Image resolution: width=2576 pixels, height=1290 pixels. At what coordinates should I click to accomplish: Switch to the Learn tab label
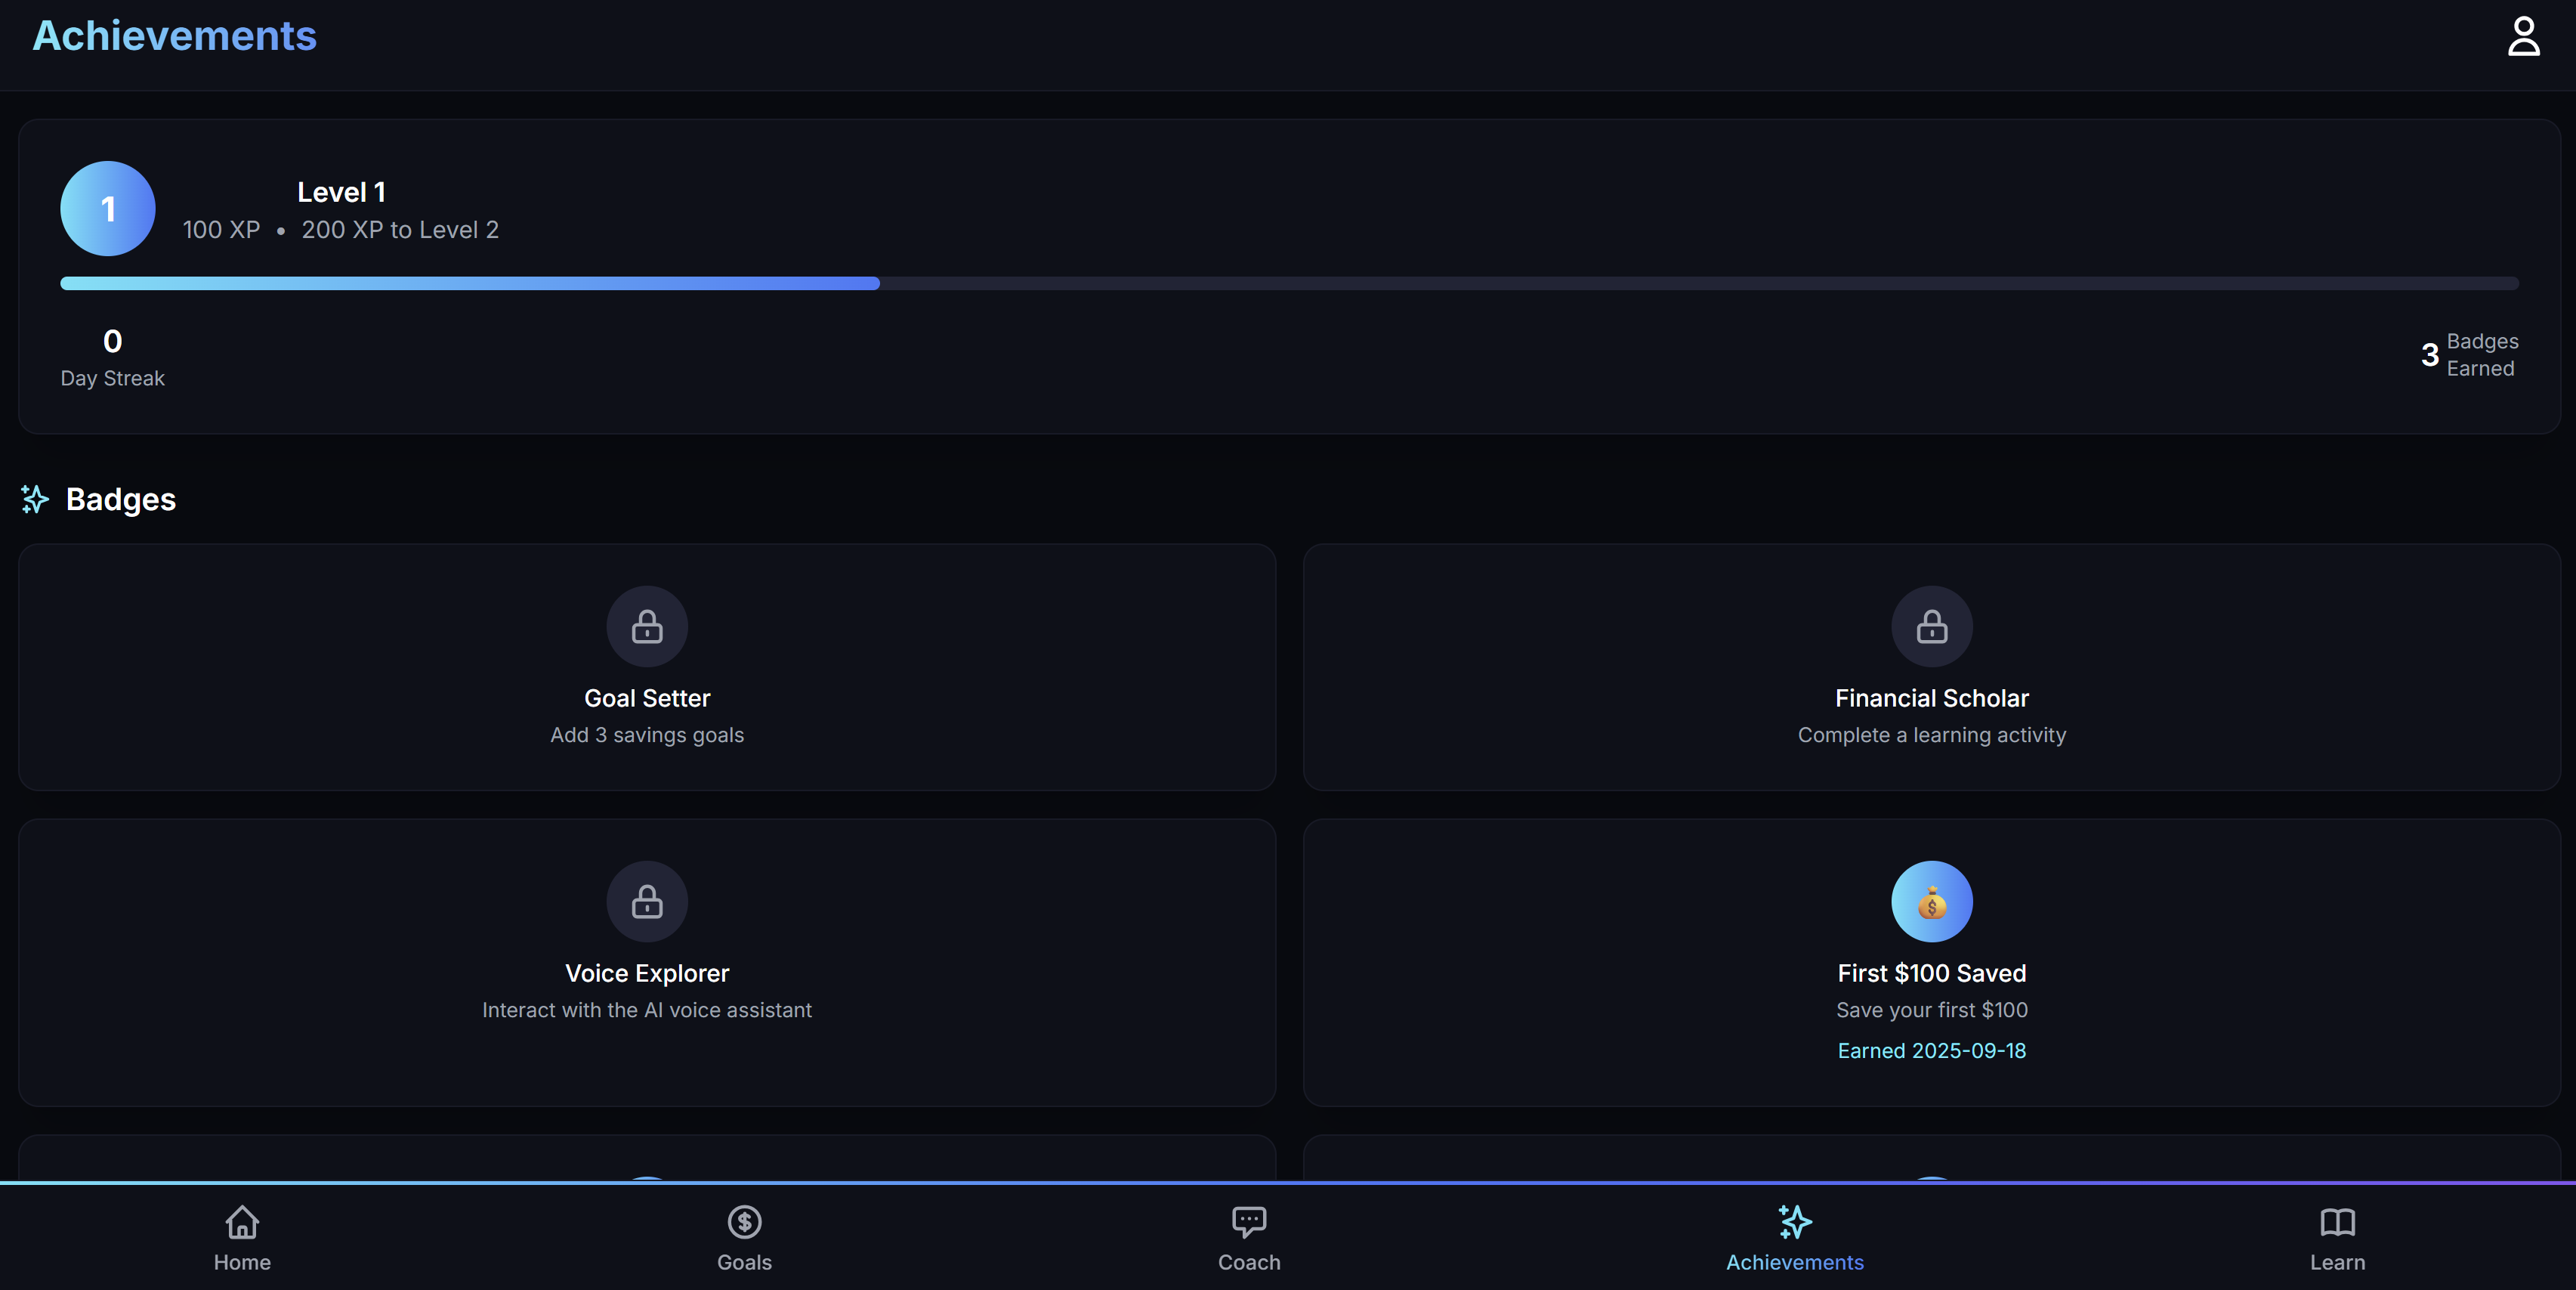pyautogui.click(x=2337, y=1262)
